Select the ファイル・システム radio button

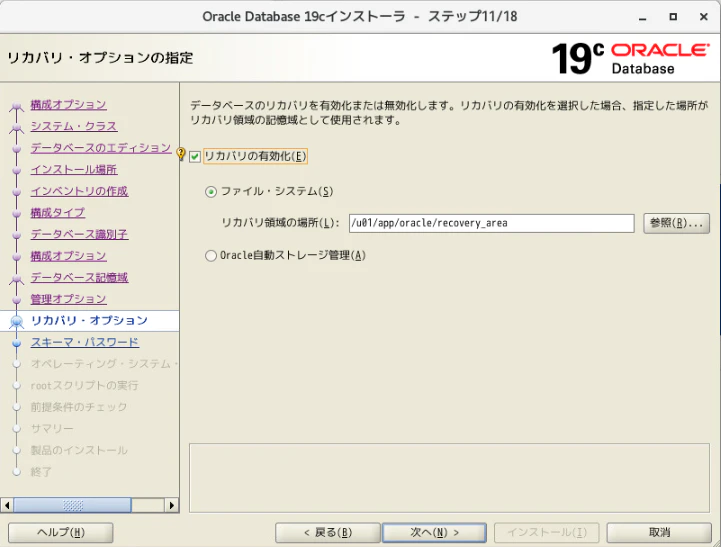[211, 192]
